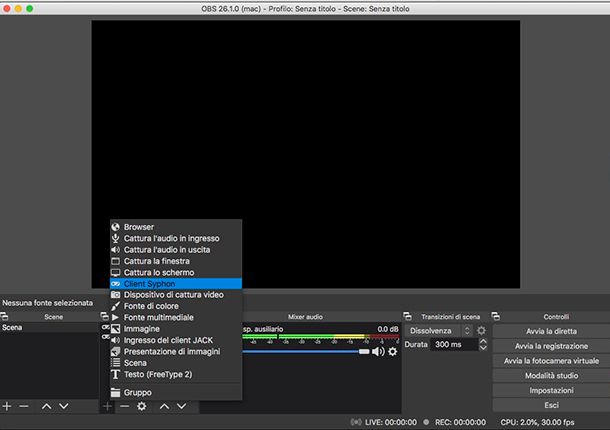Click the CPU usage status text
The image size is (610, 430).
(x=537, y=422)
